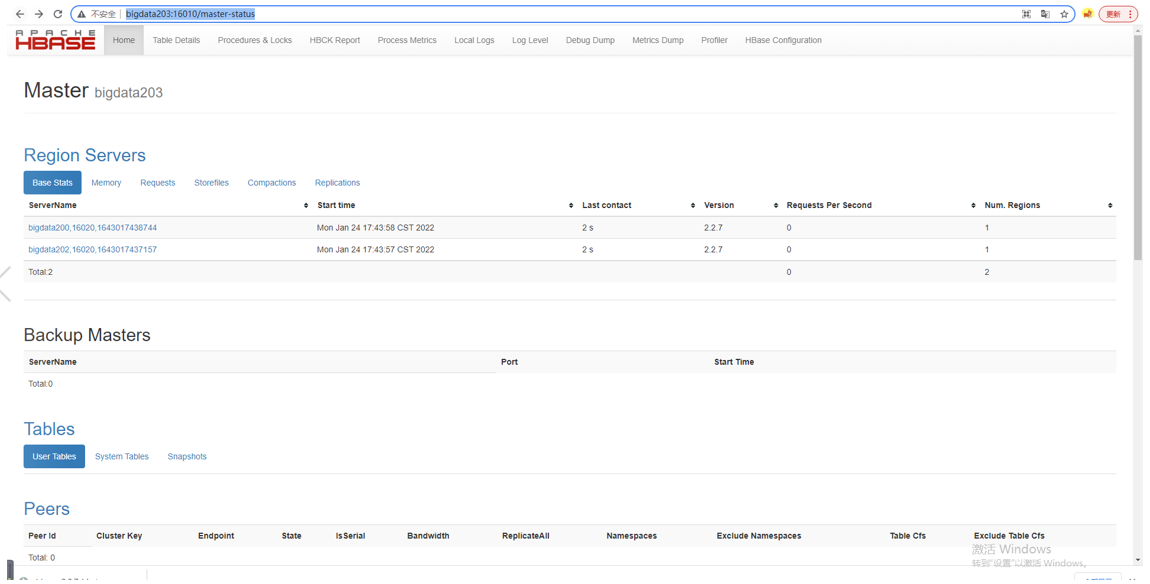This screenshot has width=1150, height=584.
Task: Click the 'Bandwidth' column header
Action: click(428, 536)
